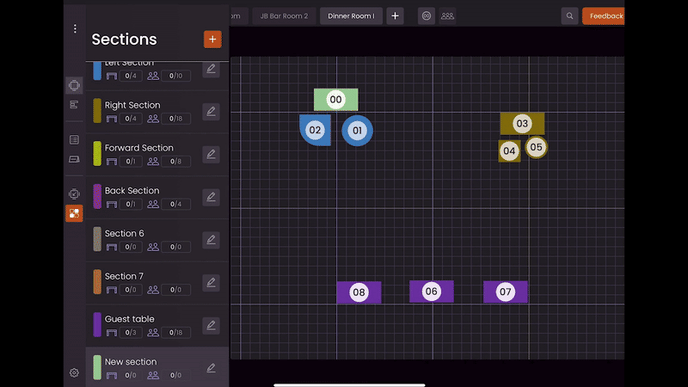
Task: Select table 03 on the floor plan
Action: (522, 124)
